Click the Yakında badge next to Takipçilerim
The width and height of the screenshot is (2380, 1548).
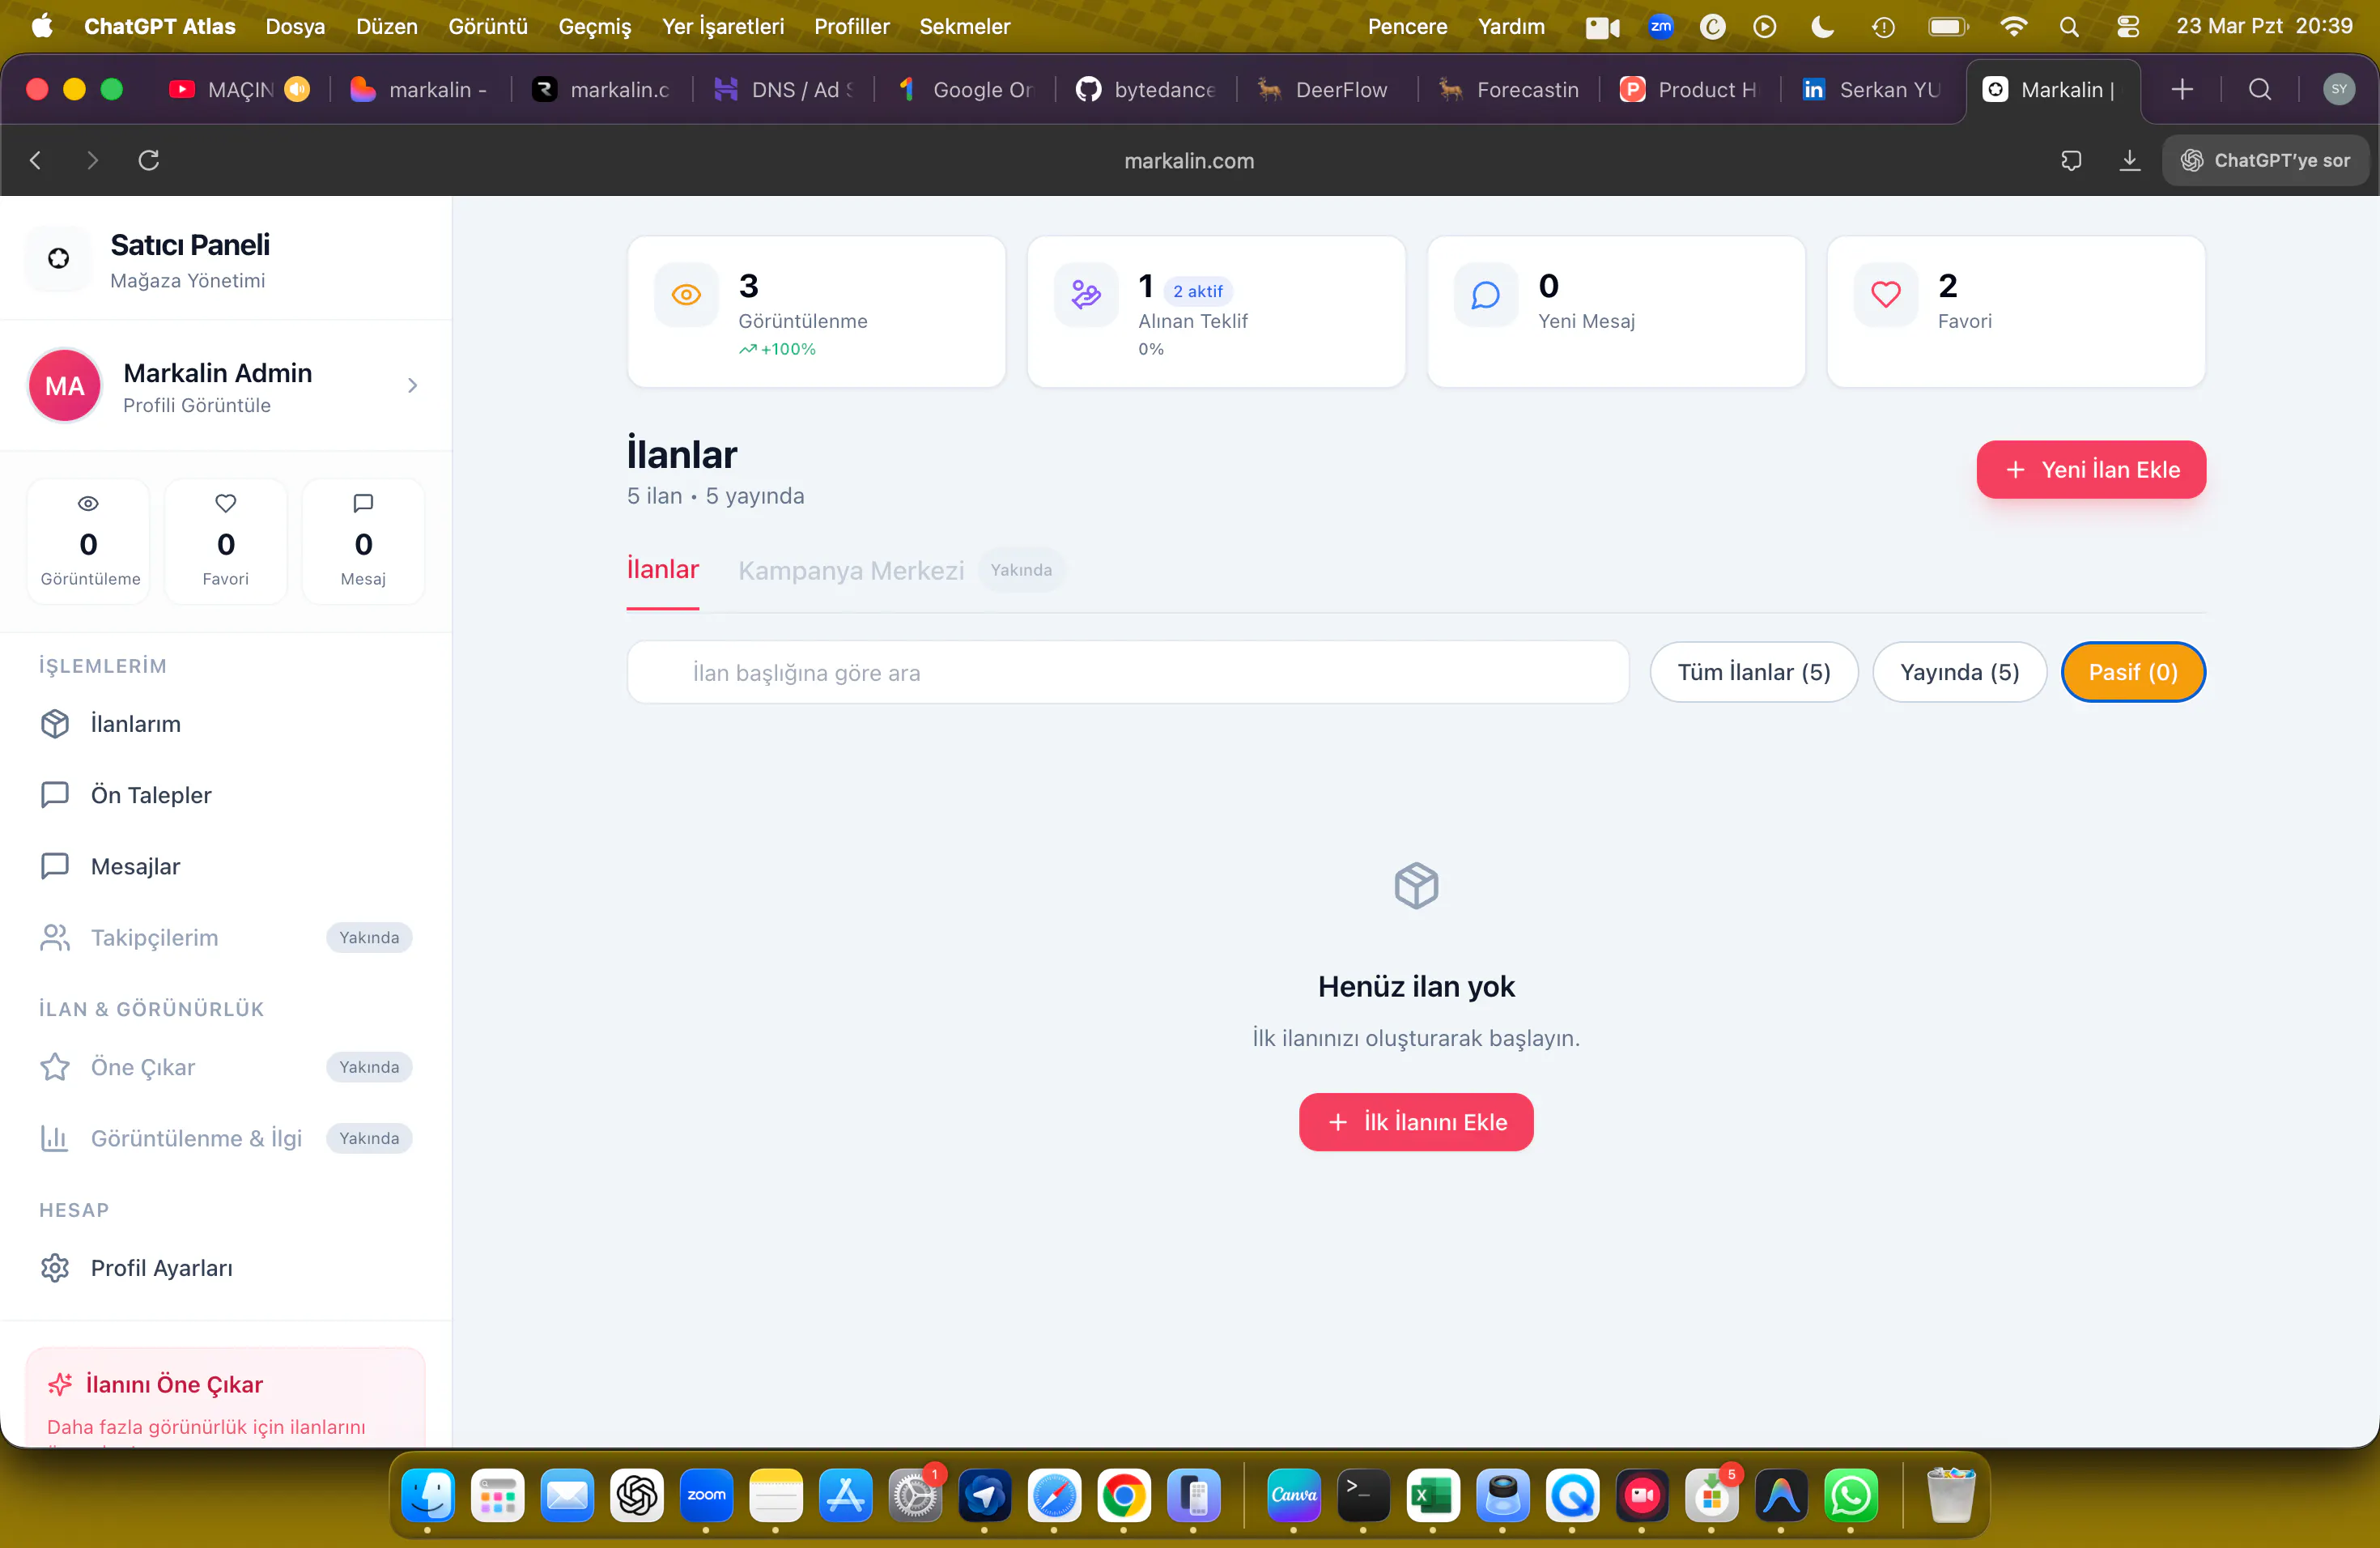tap(369, 938)
